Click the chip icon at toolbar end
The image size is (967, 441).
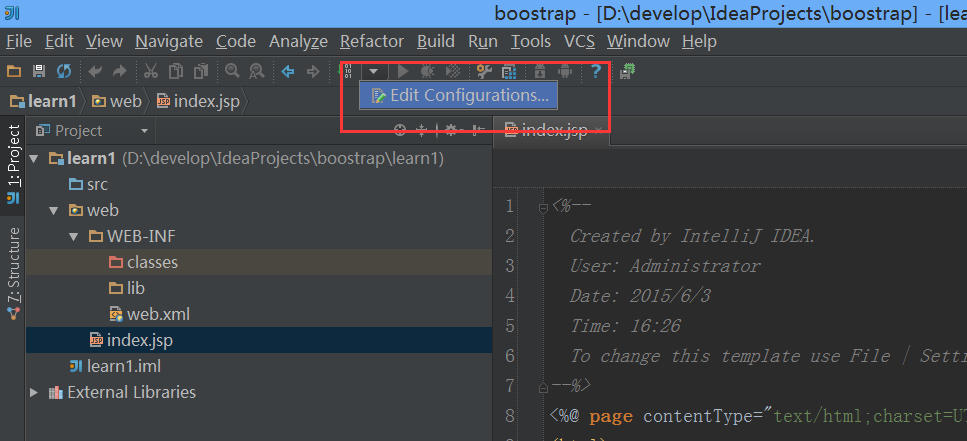628,72
